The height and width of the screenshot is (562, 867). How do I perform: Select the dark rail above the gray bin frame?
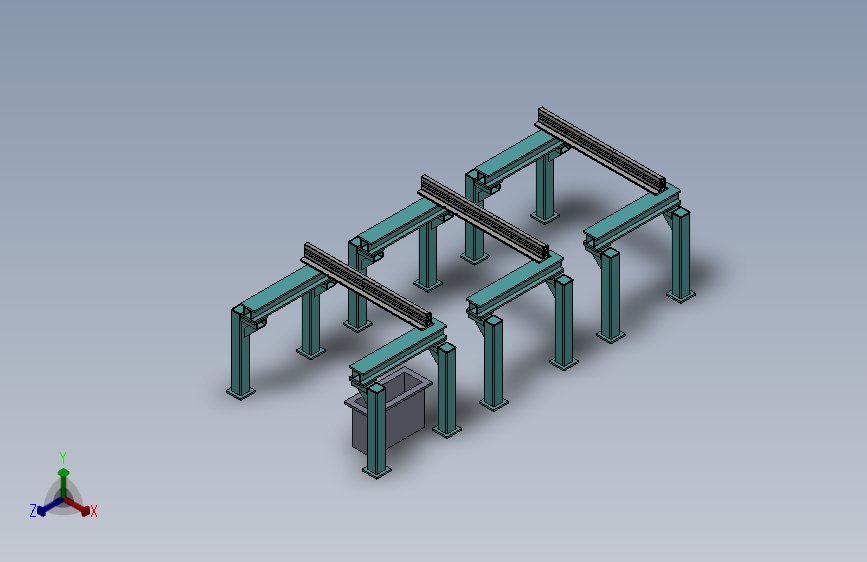(367, 286)
